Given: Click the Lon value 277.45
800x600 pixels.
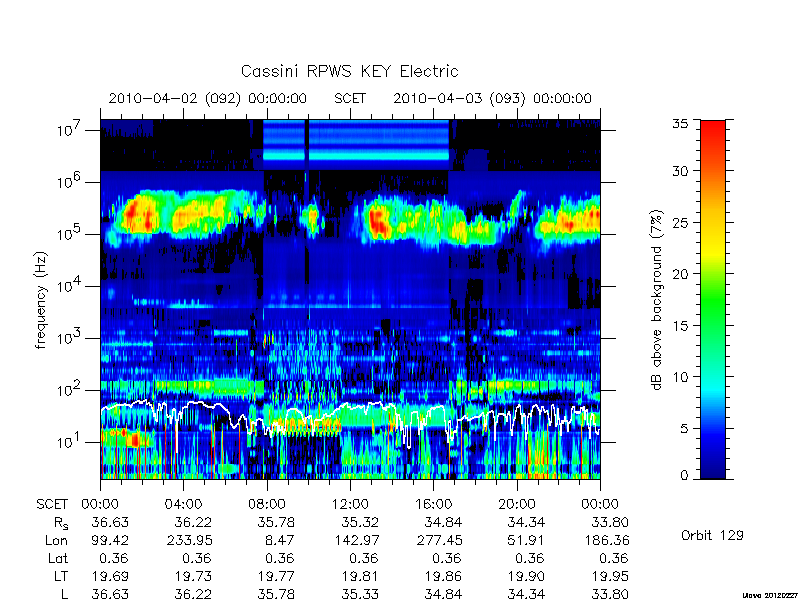Looking at the screenshot, I should [x=439, y=540].
